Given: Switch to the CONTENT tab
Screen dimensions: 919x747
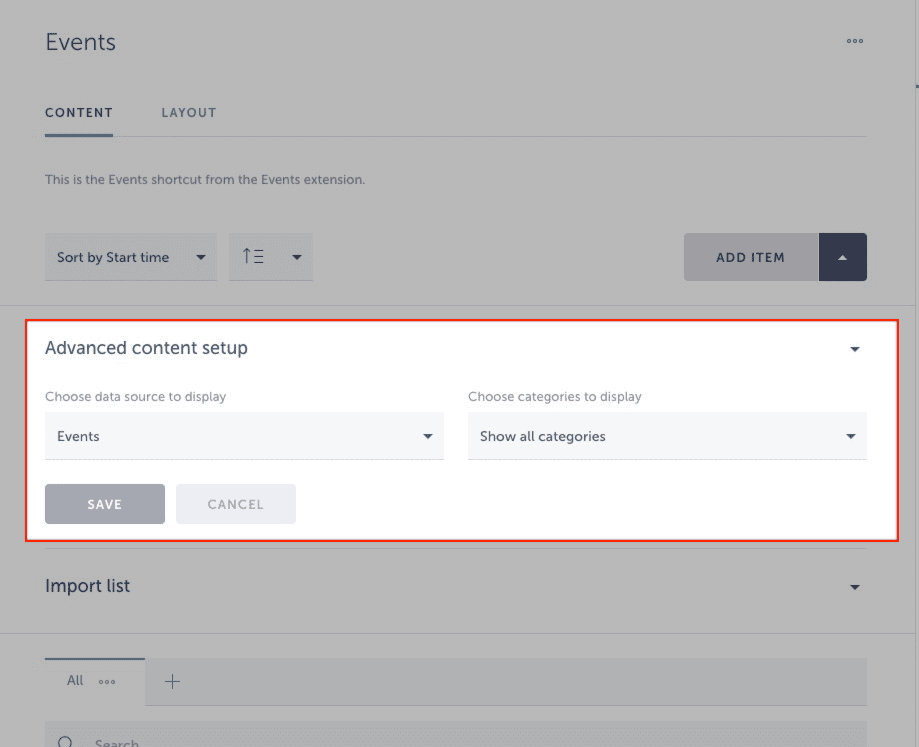Looking at the screenshot, I should [x=79, y=113].
